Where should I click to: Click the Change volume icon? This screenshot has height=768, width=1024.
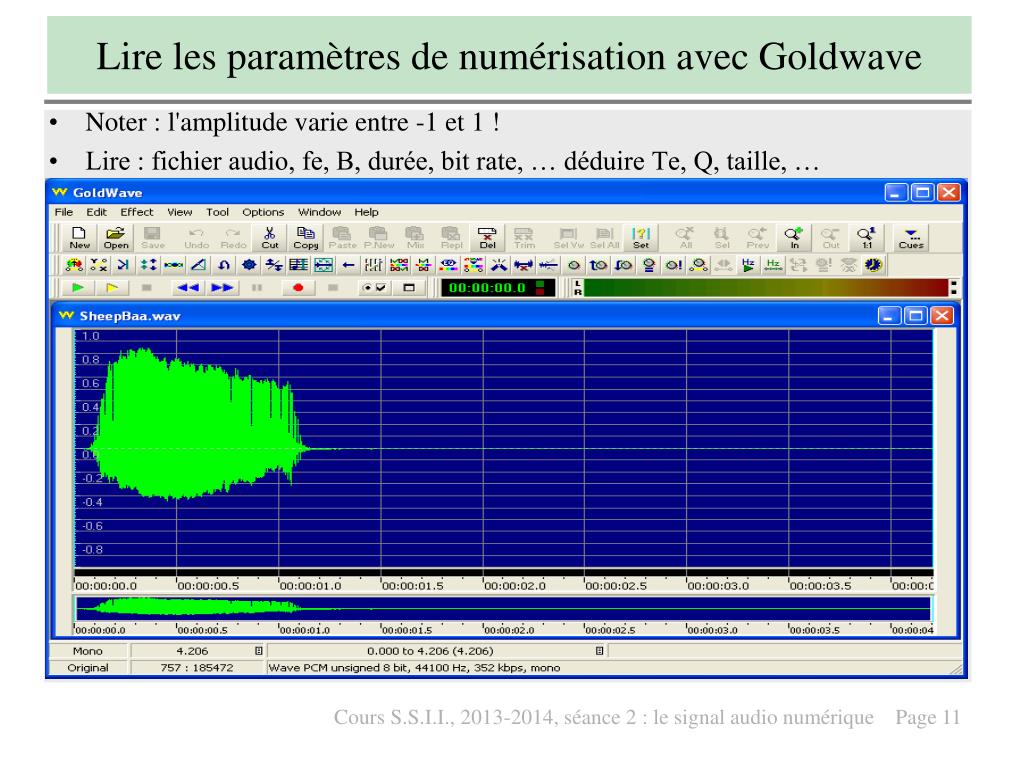pos(573,264)
